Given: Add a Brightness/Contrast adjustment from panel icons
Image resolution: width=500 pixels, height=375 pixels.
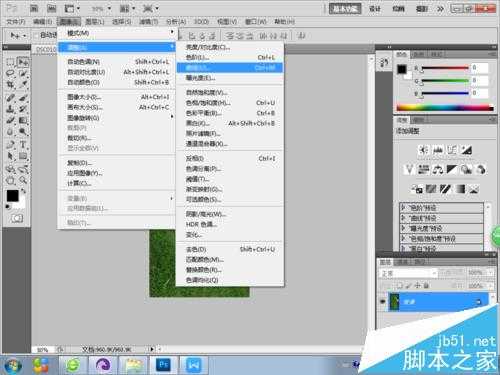Looking at the screenshot, I should click(424, 150).
